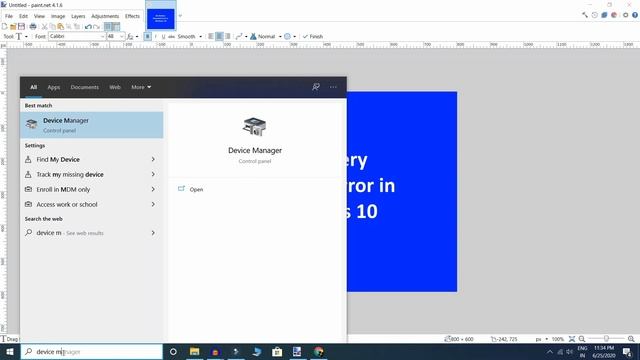
Task: Open Chrome from the taskbar
Action: pyautogui.click(x=318, y=351)
